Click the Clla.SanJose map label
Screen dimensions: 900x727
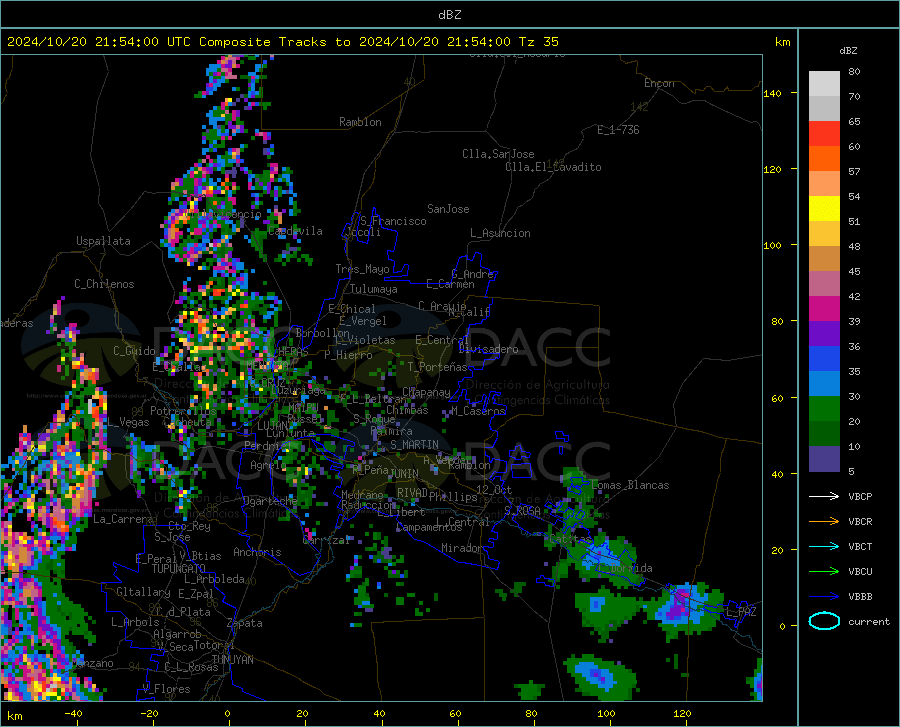tap(498, 154)
